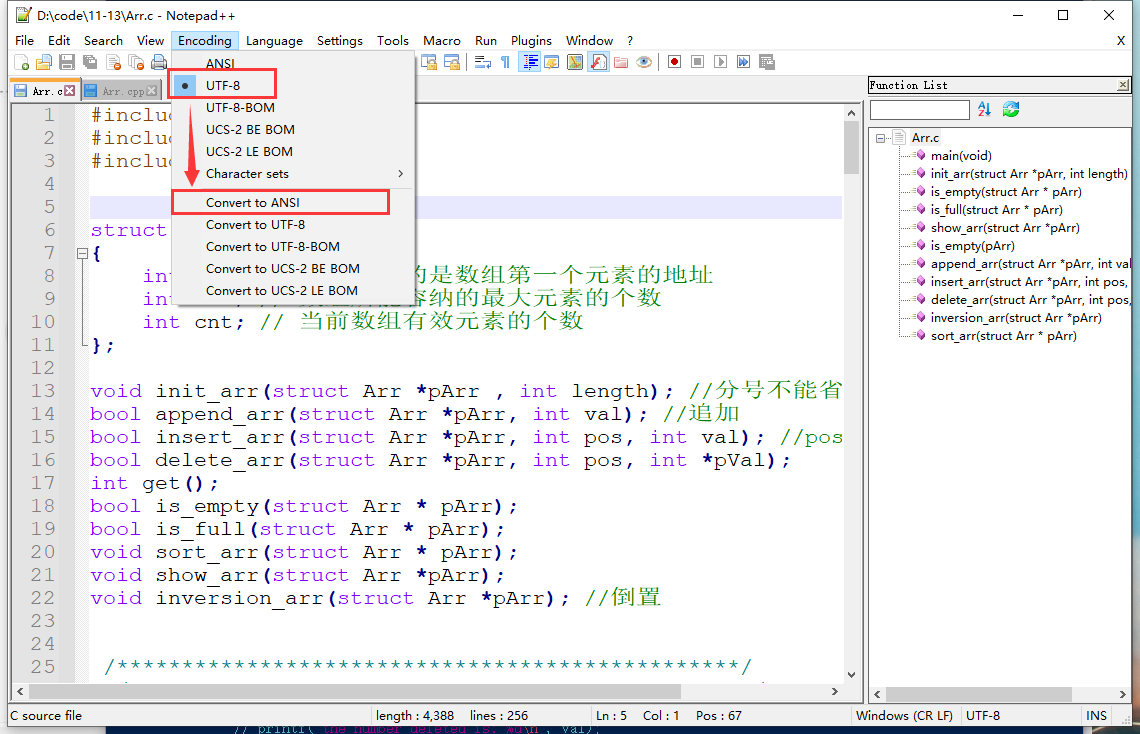Open the Macro menu

[441, 40]
